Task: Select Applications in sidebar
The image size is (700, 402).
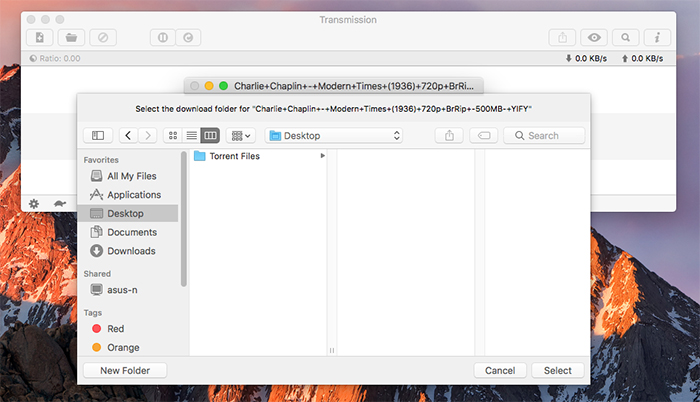Action: tap(128, 195)
